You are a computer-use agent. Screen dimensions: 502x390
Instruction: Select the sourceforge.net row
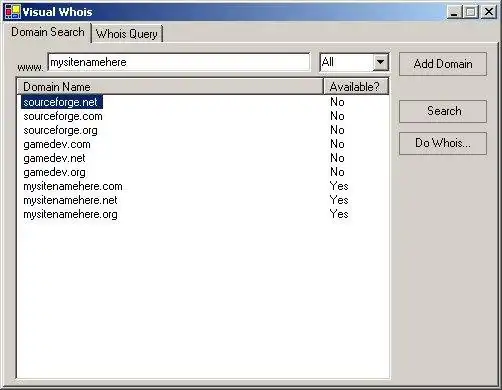coord(203,102)
